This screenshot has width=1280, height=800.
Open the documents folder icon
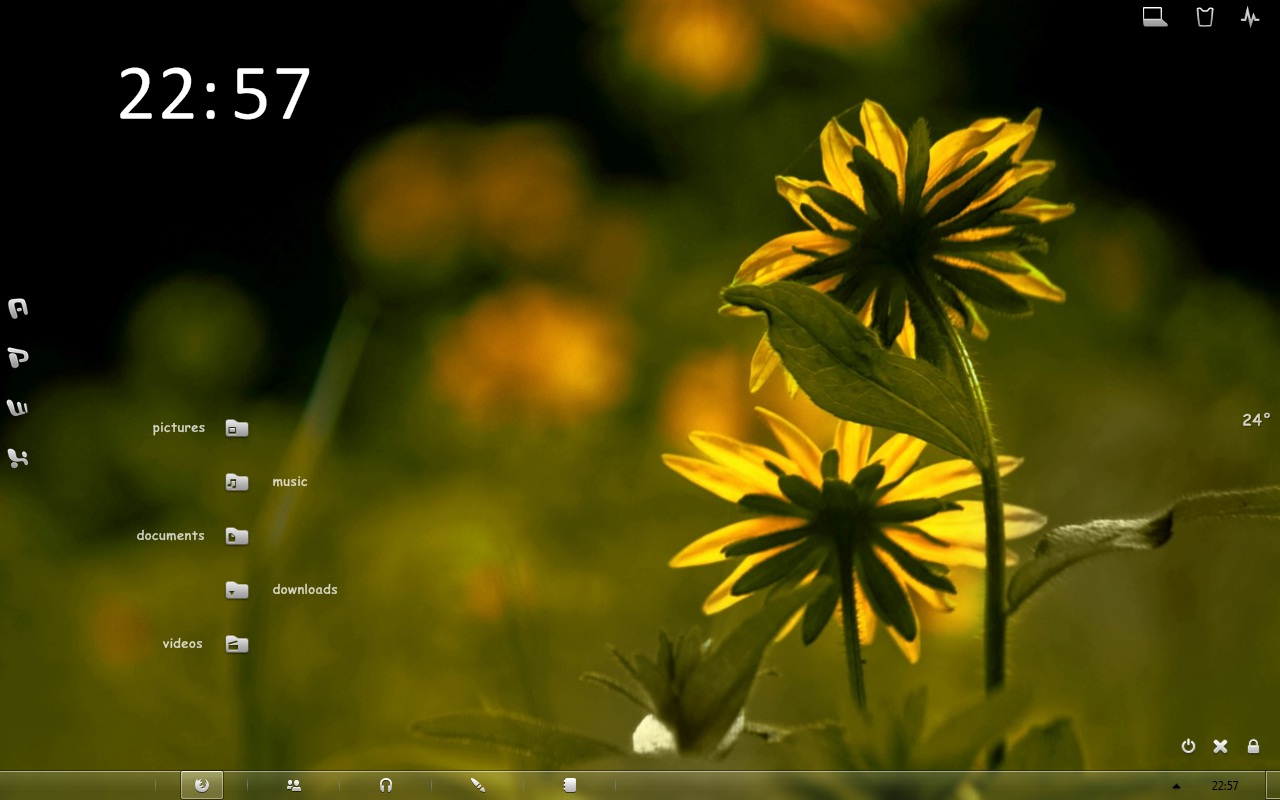tap(237, 536)
